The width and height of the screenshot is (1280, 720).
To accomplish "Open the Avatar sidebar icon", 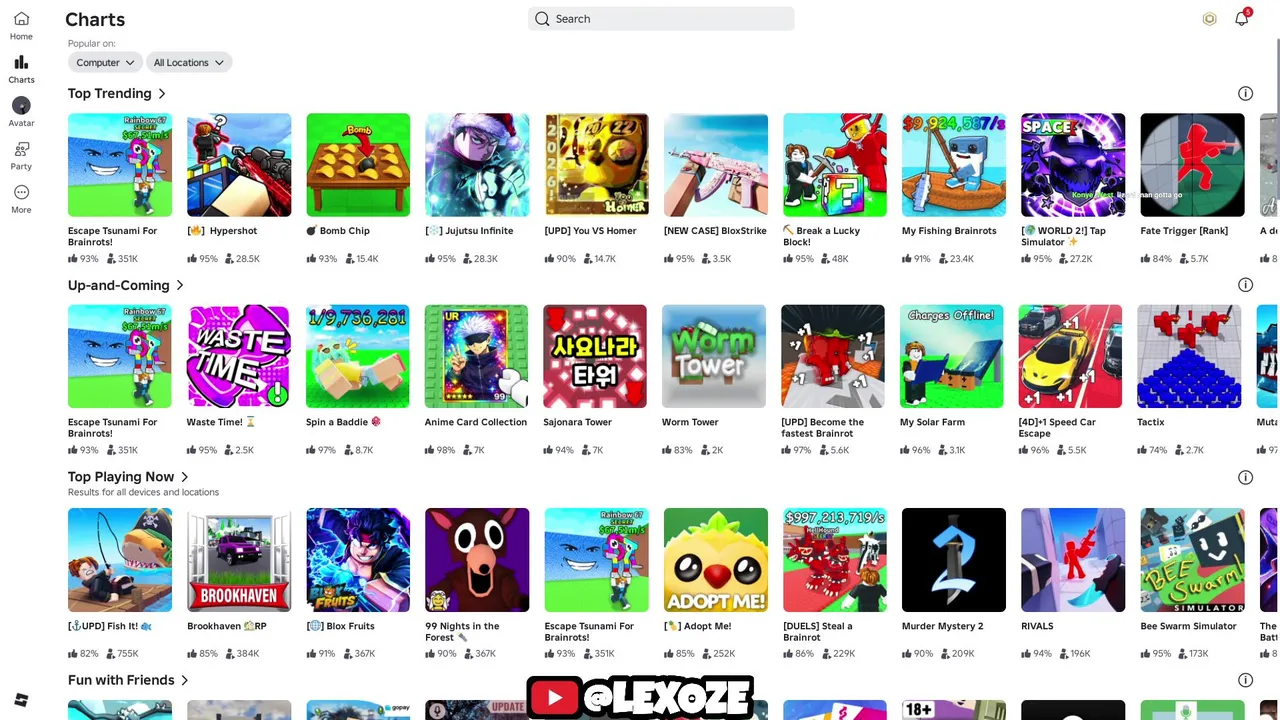I will (x=21, y=105).
